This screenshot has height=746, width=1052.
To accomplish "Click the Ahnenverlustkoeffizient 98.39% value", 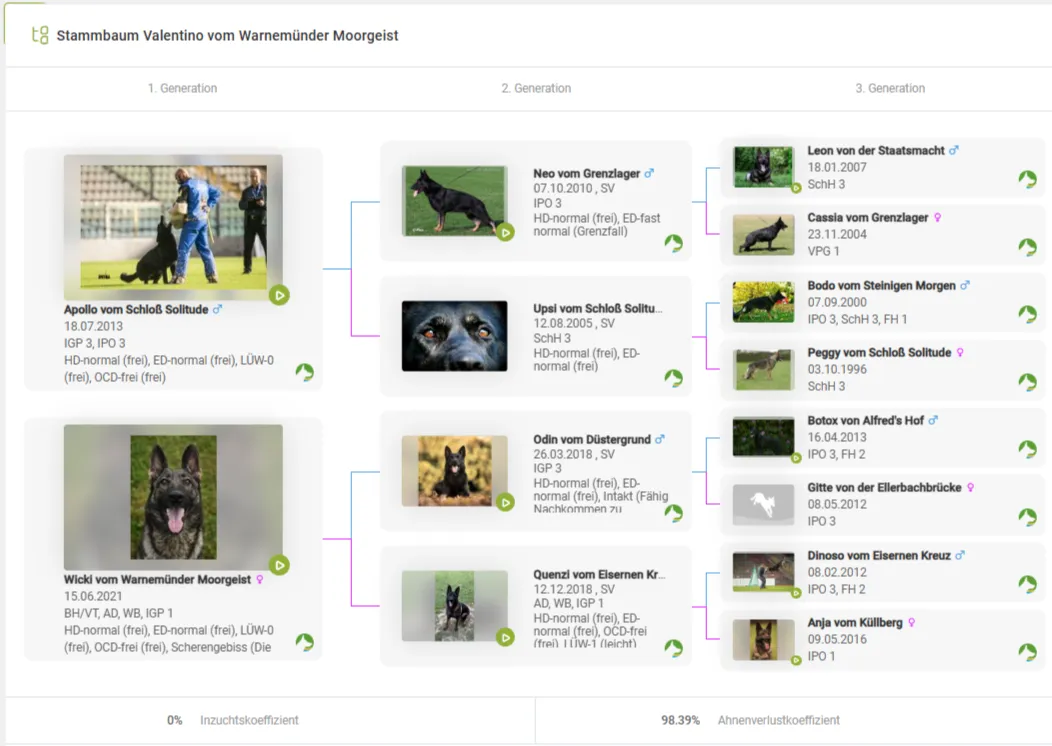I will coord(680,720).
